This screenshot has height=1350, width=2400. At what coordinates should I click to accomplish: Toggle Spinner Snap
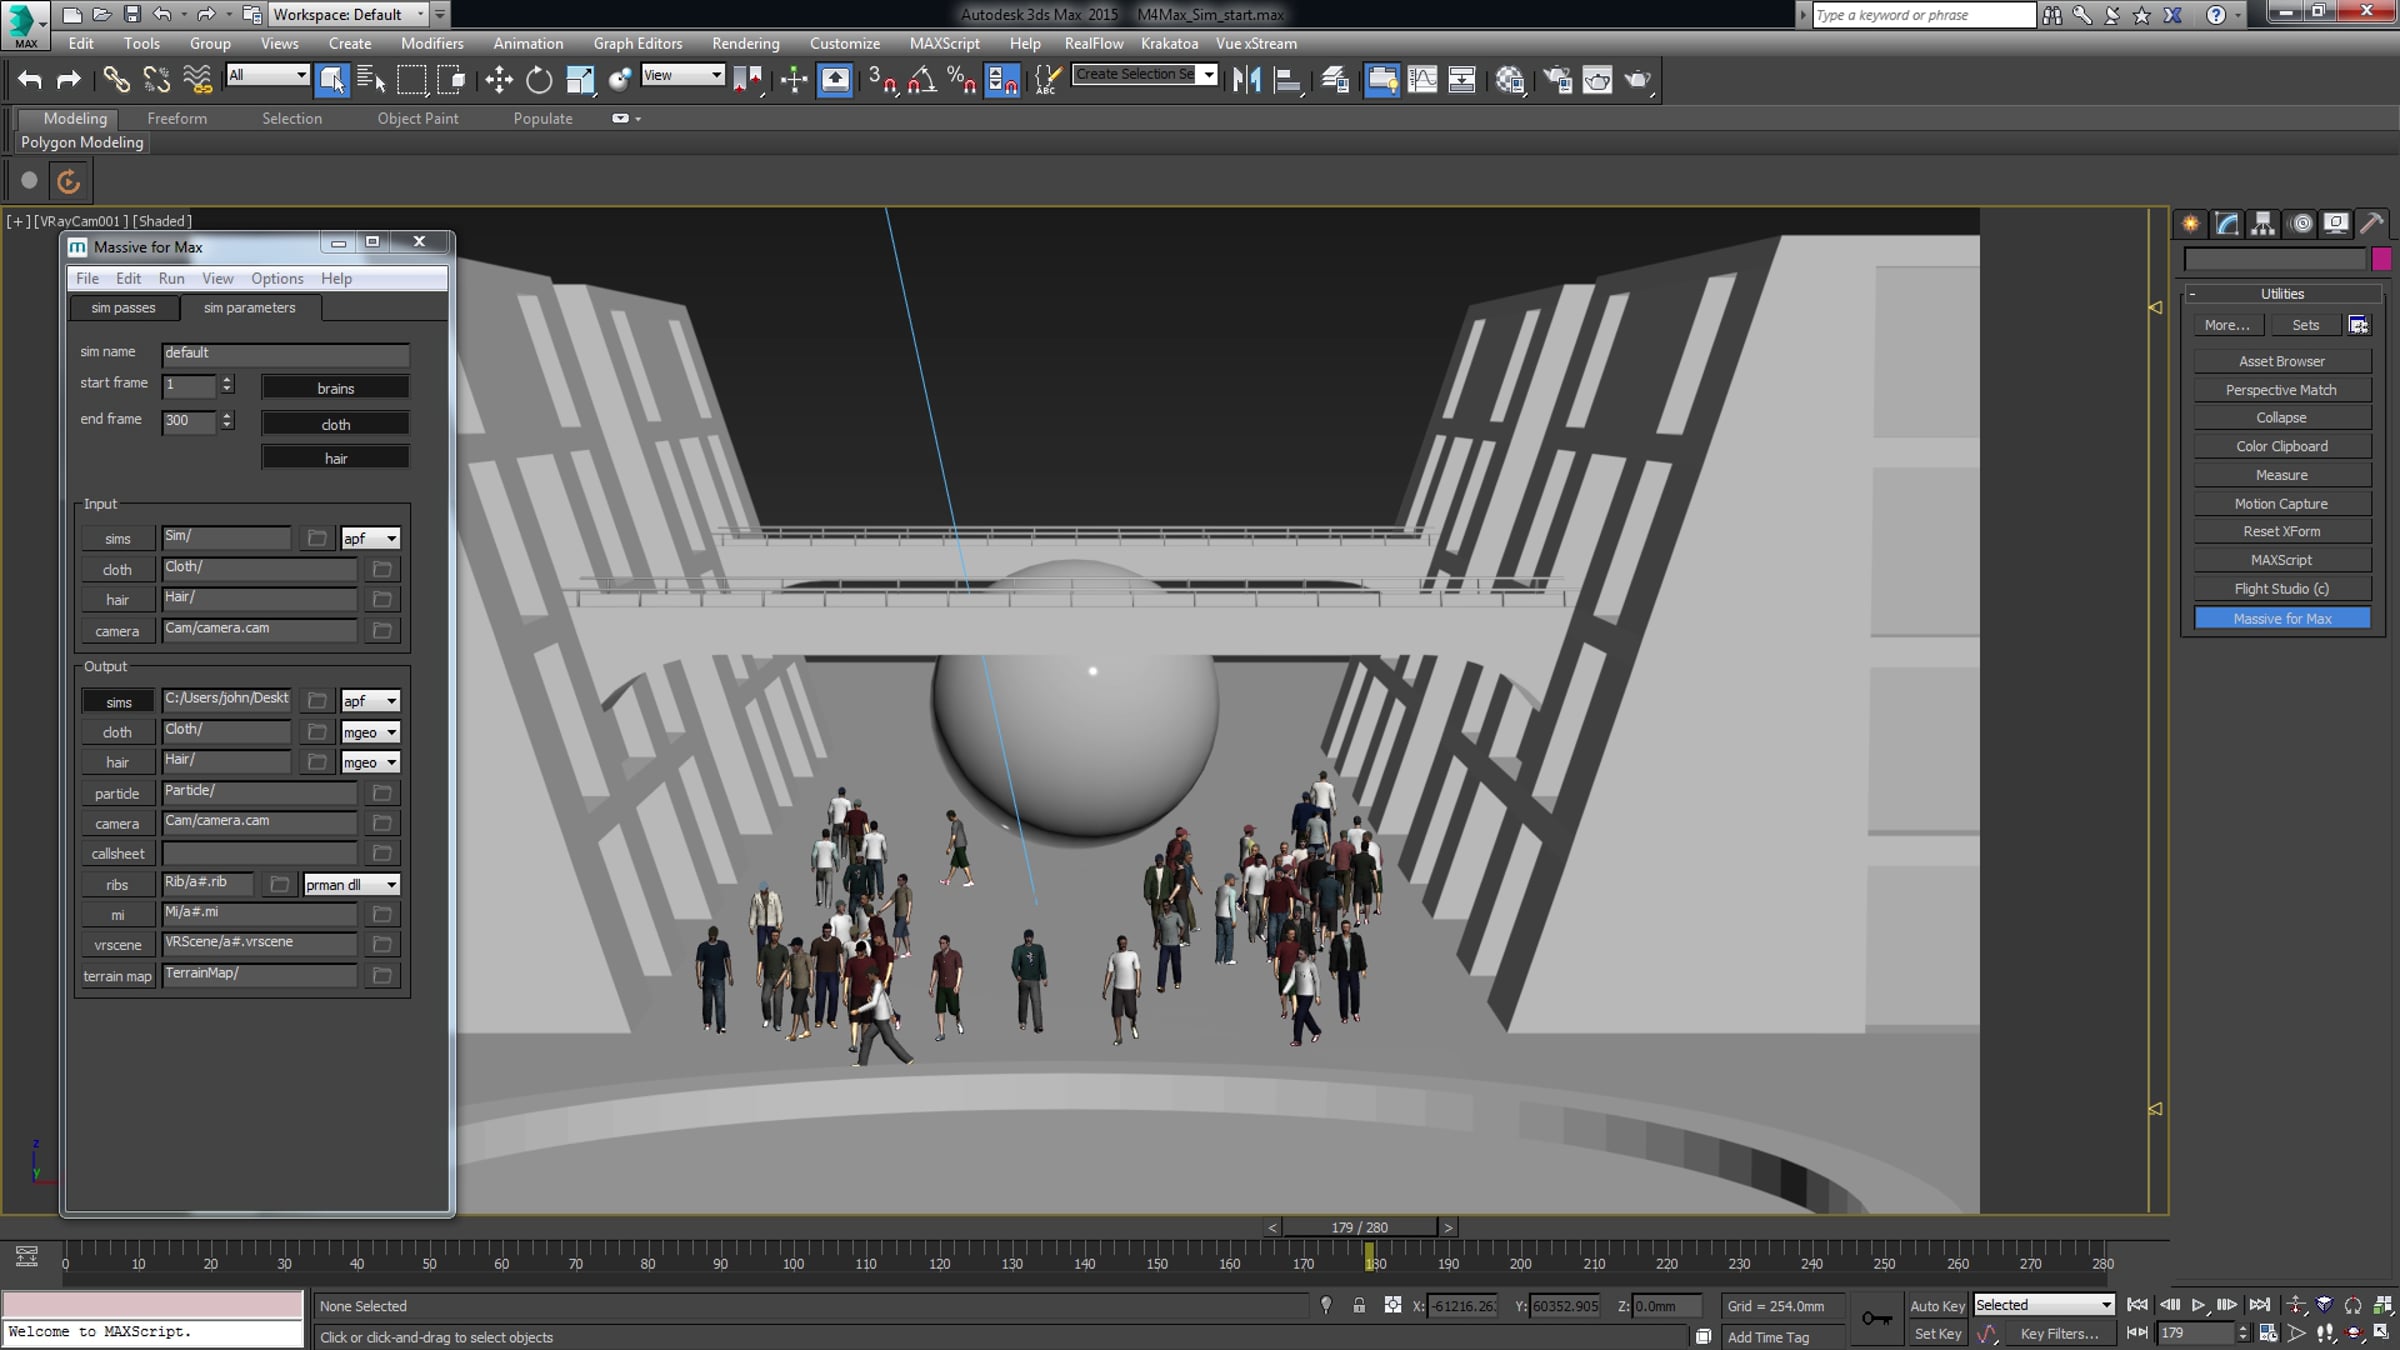1002,79
